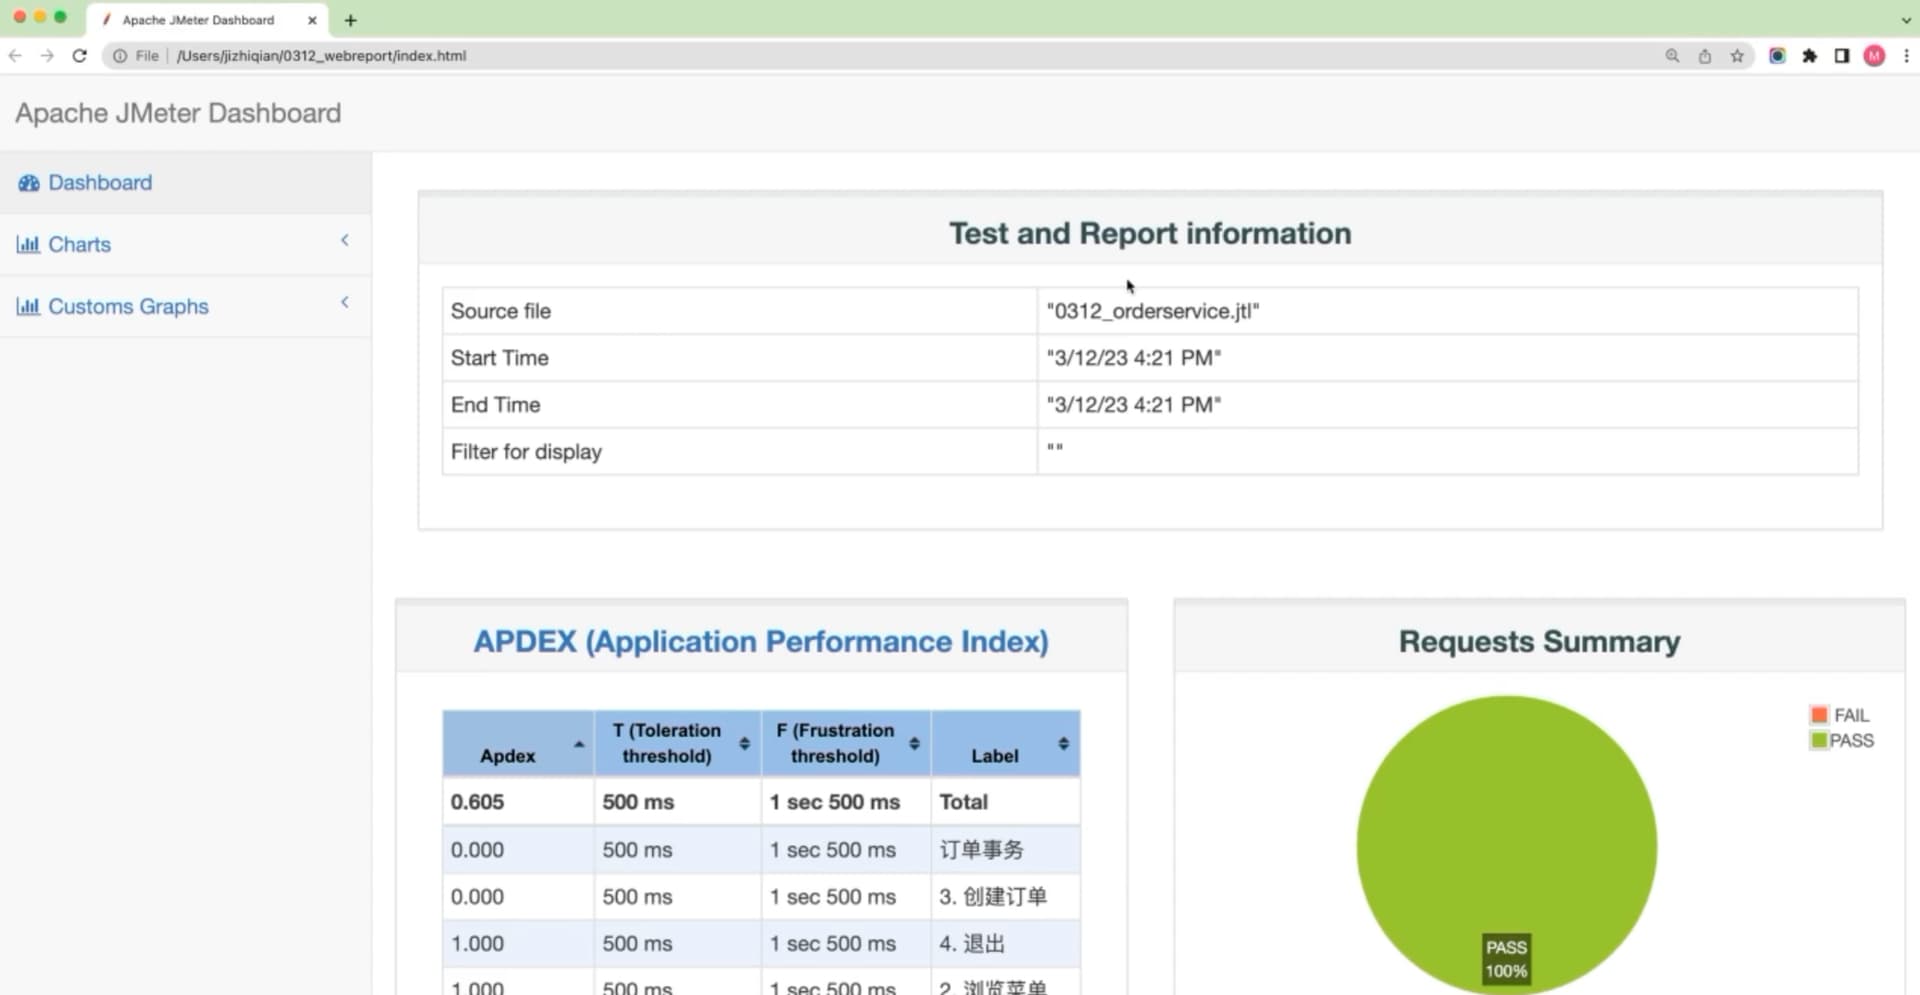
Task: Click the Charts bar-chart icon in sidebar
Action: point(28,244)
